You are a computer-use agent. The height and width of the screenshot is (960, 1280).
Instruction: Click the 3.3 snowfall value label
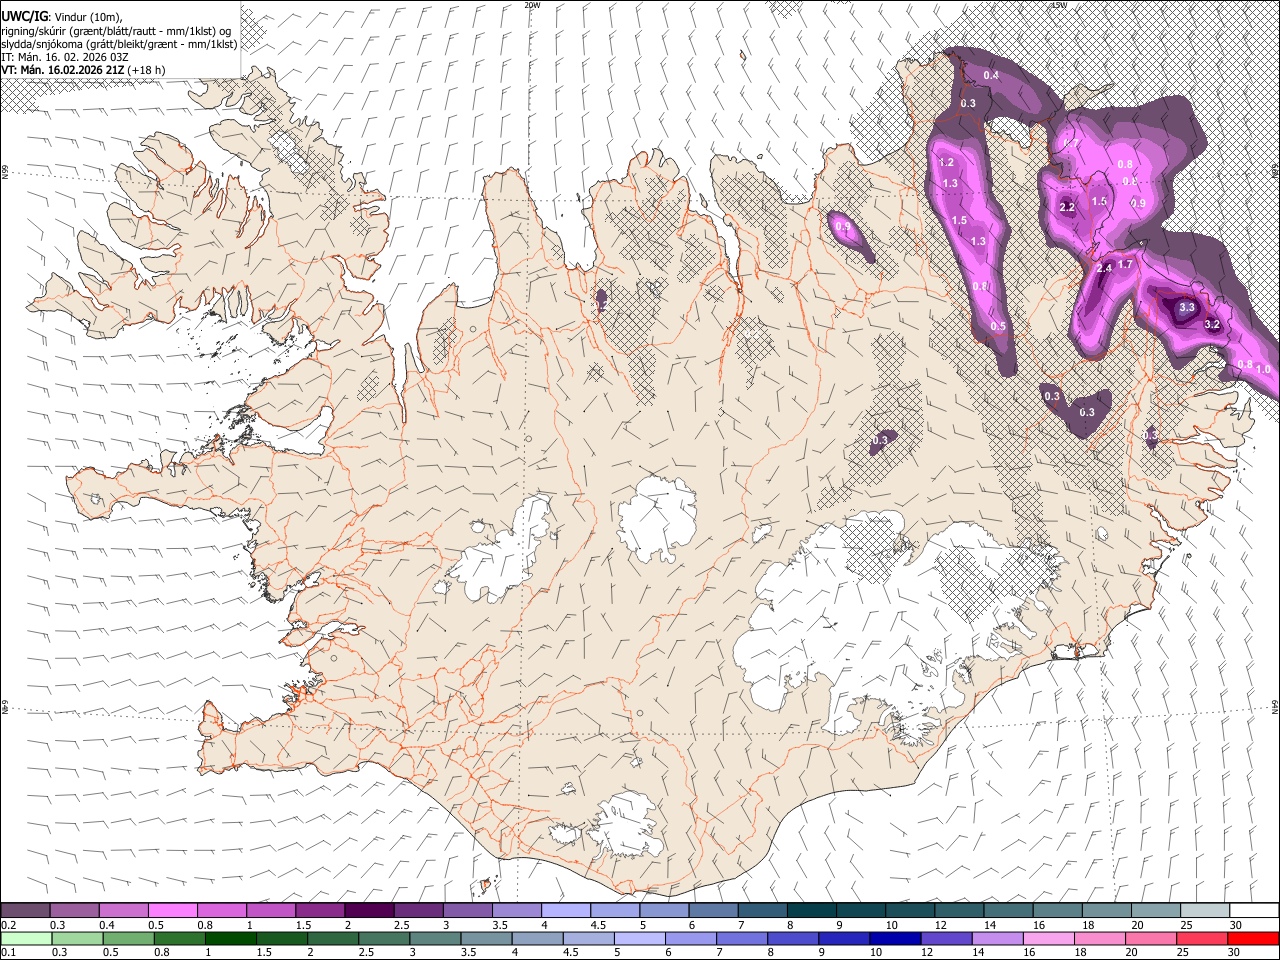[1187, 308]
